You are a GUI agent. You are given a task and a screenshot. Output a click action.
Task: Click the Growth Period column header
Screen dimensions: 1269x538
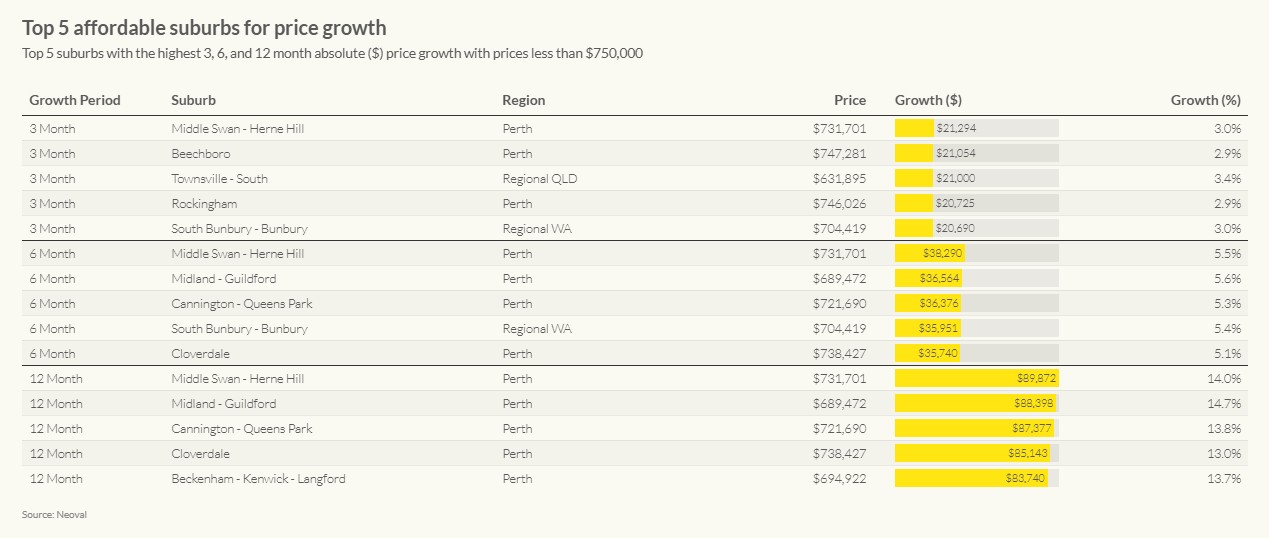75,100
